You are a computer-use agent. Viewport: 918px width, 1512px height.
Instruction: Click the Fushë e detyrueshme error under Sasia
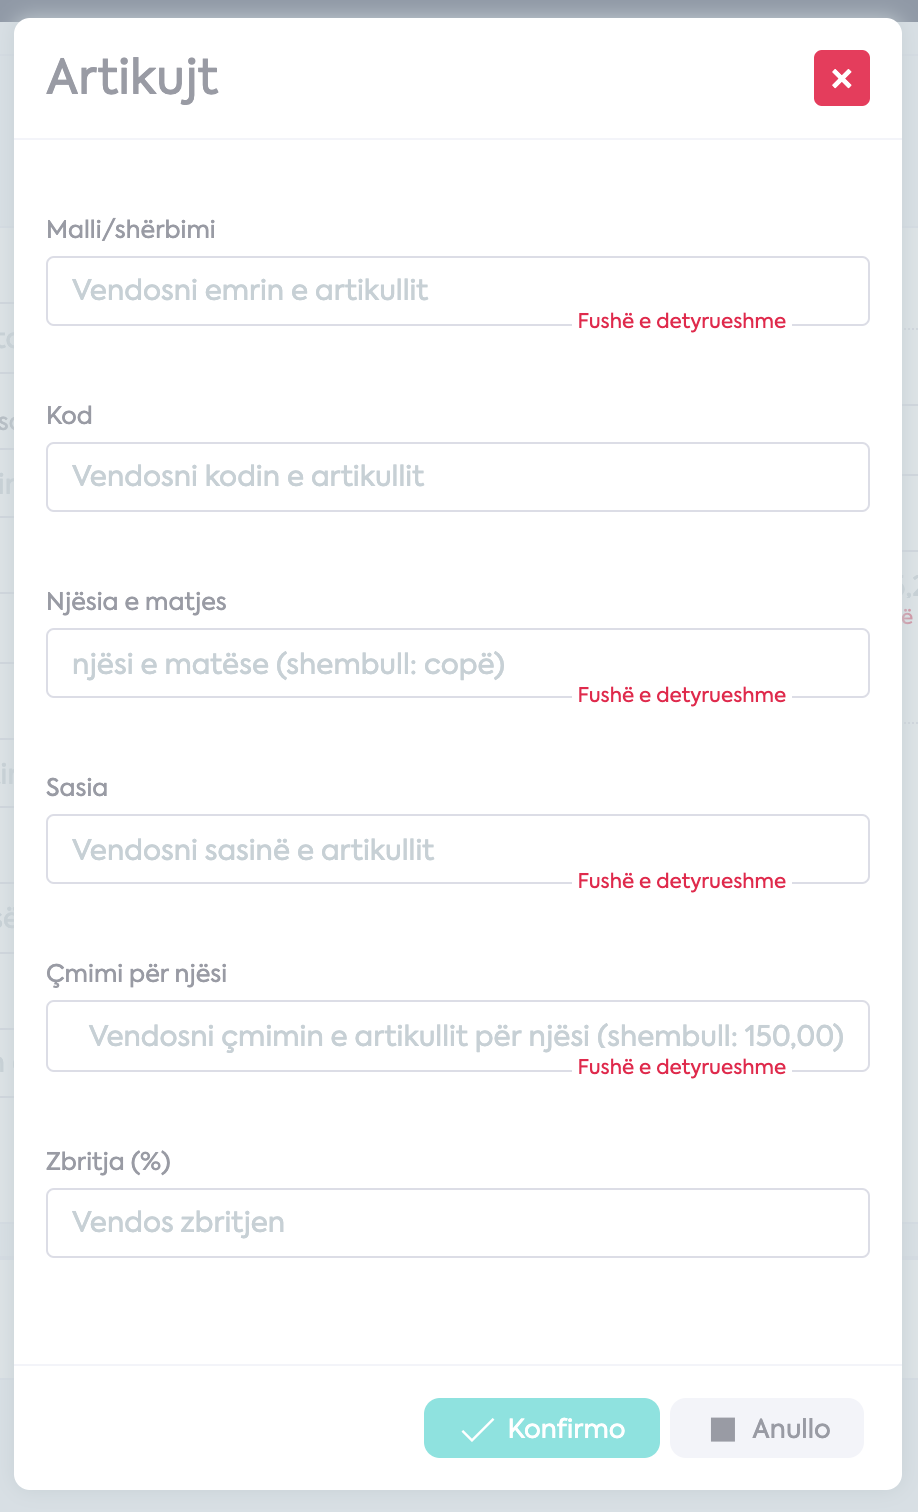tap(682, 881)
